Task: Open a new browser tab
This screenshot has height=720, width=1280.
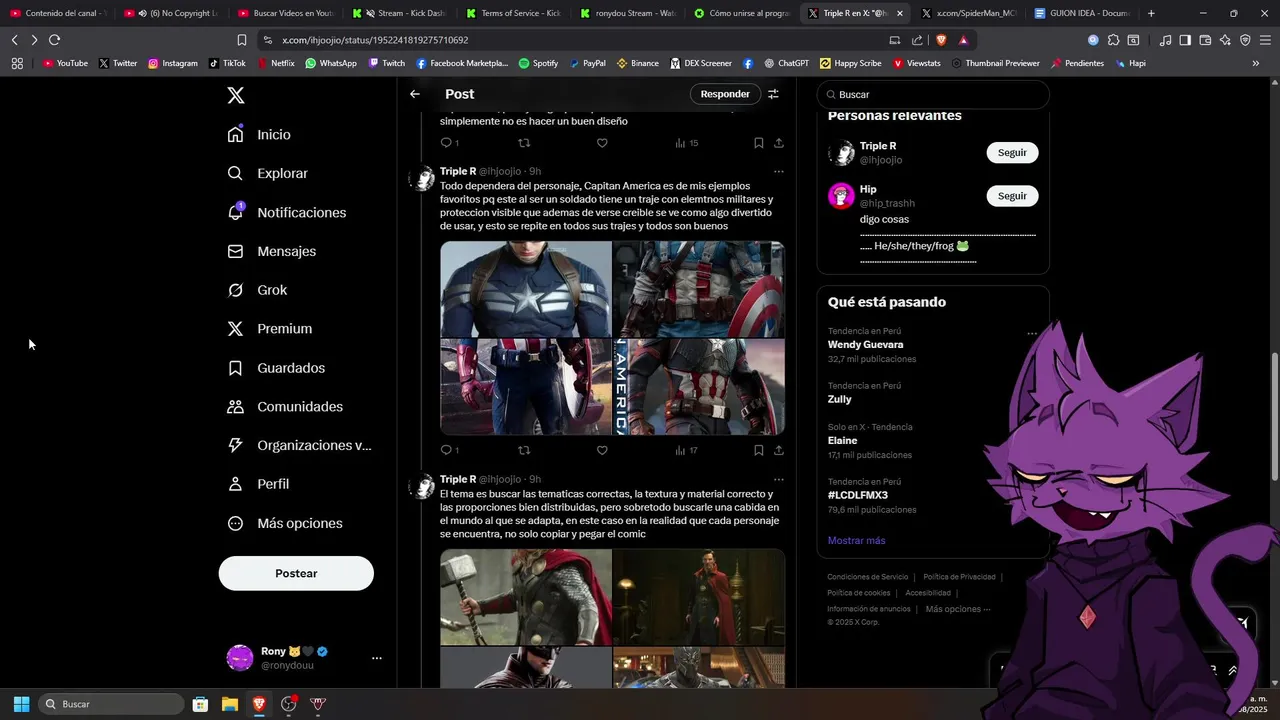Action: tap(1151, 13)
